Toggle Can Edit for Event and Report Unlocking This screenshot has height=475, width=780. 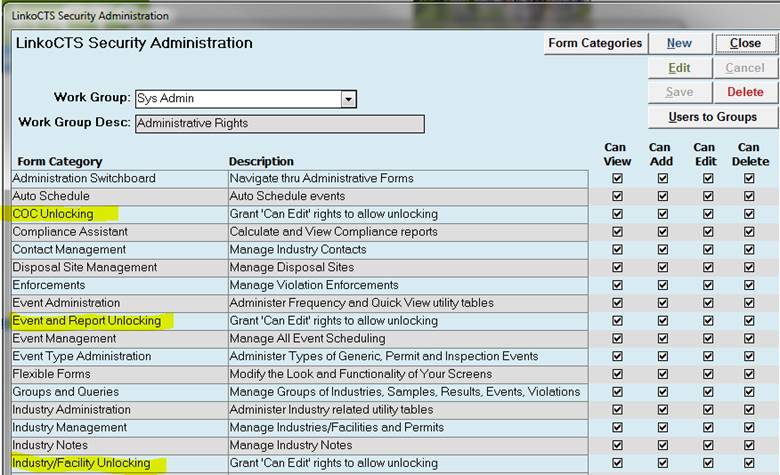(x=708, y=321)
